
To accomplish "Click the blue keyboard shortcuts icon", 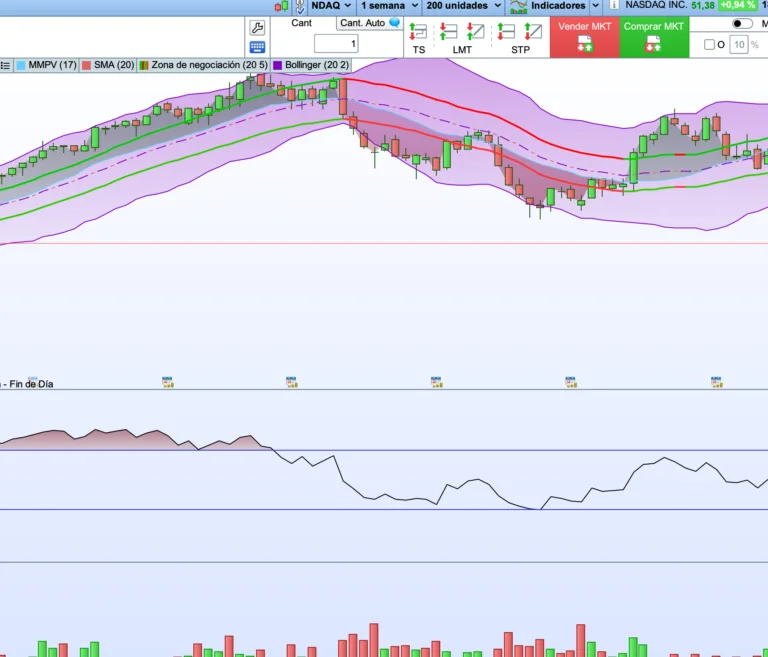I will point(257,47).
